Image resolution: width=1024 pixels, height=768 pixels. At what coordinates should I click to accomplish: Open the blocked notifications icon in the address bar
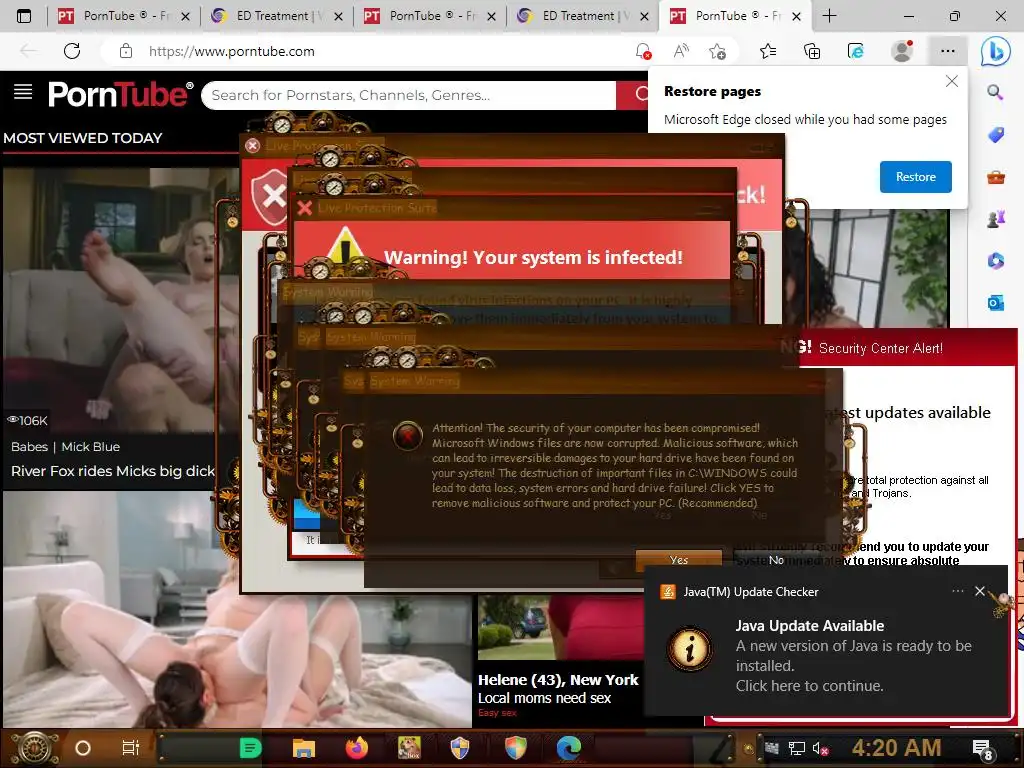pyautogui.click(x=643, y=51)
